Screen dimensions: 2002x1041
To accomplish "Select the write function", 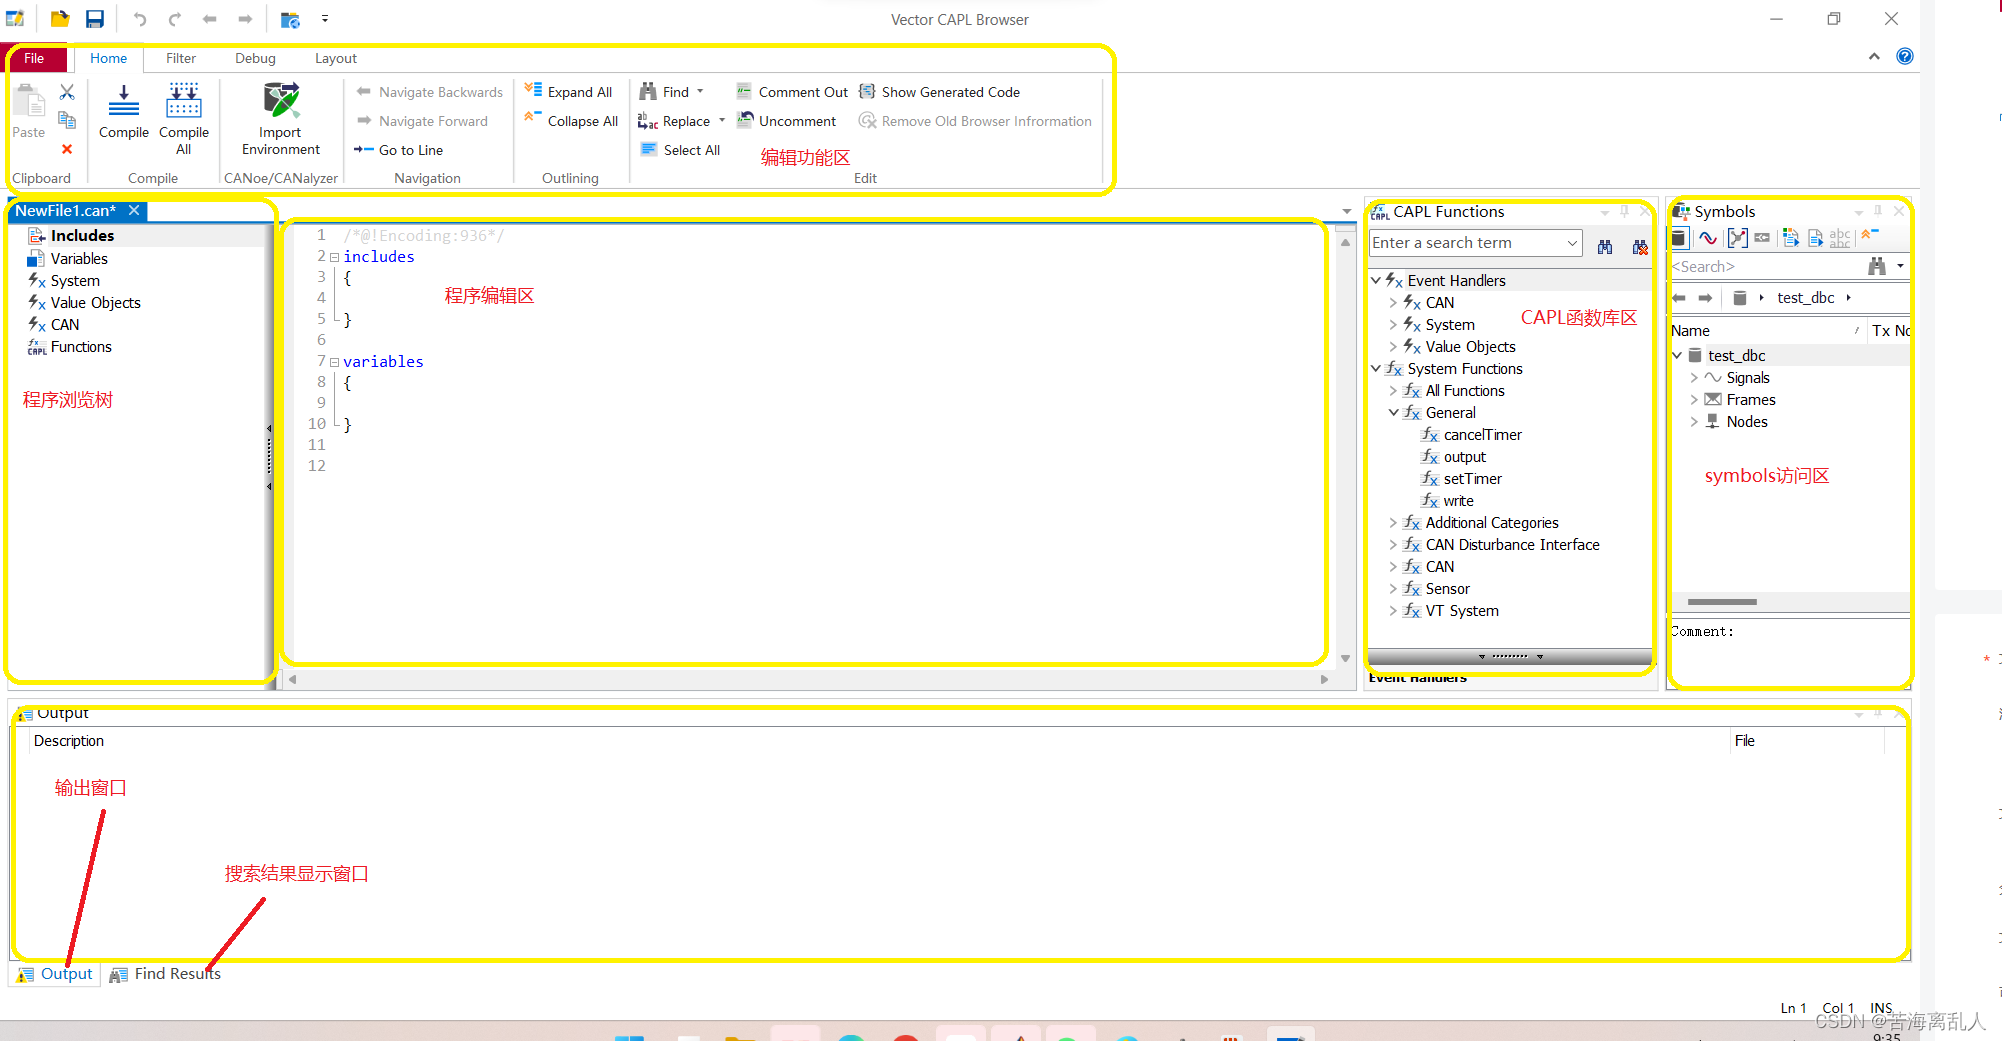I will click(1458, 500).
